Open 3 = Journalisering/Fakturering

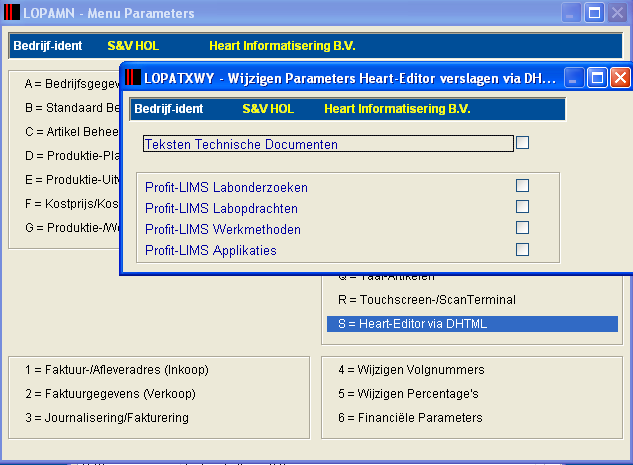point(107,417)
